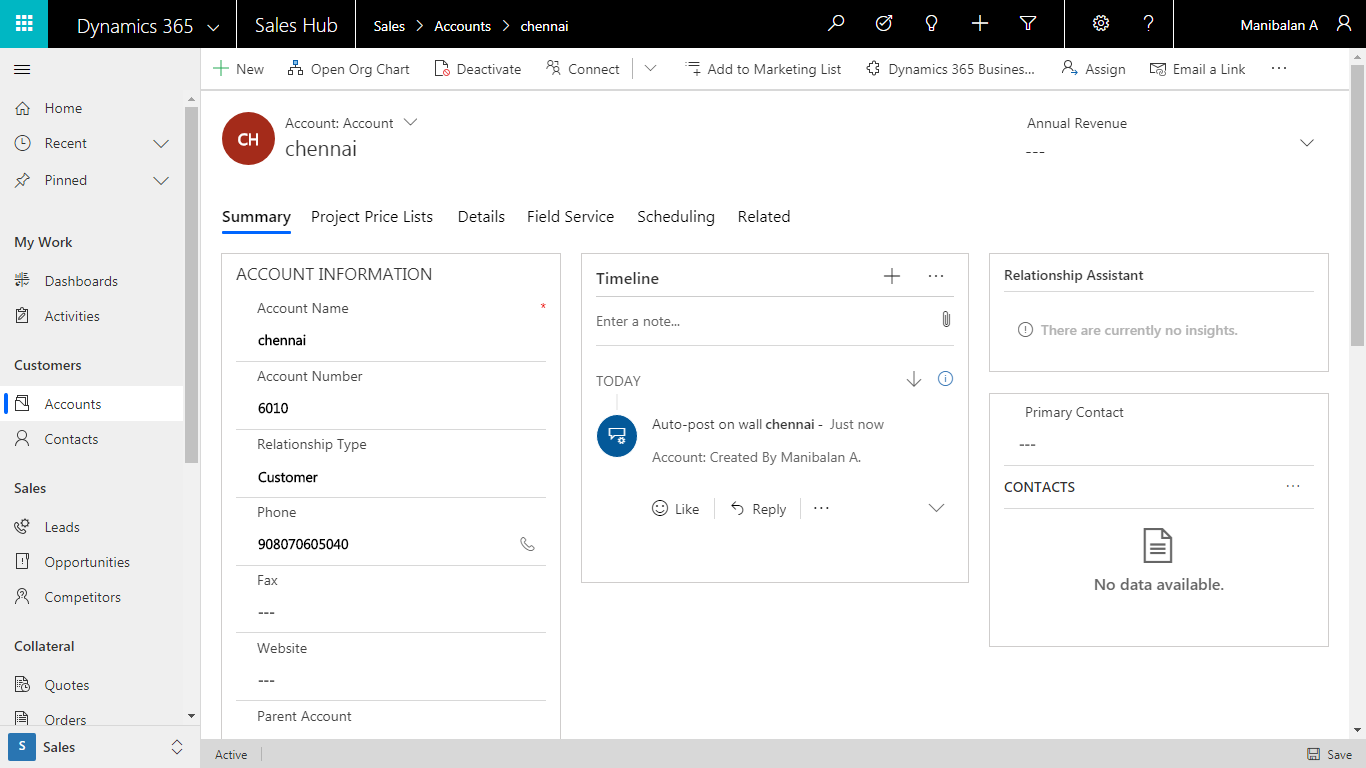The image size is (1366, 768).
Task: Click the plus quick create icon
Action: point(980,24)
